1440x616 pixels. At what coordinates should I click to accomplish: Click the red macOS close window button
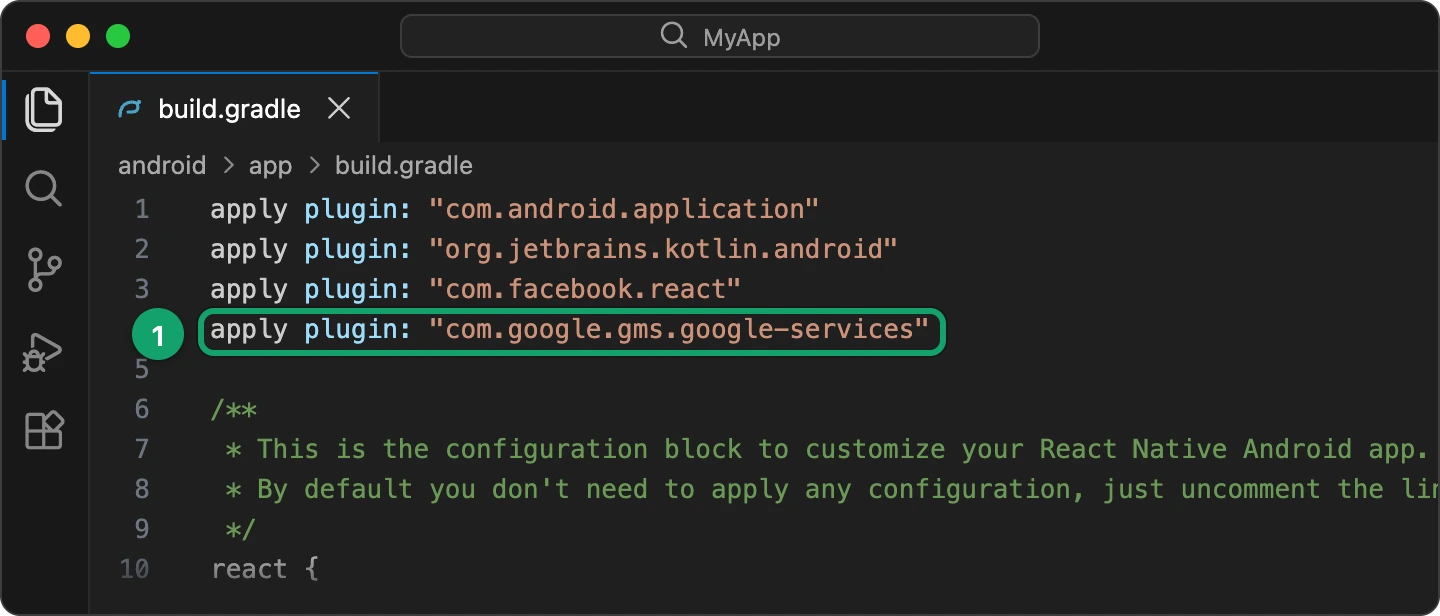click(38, 37)
